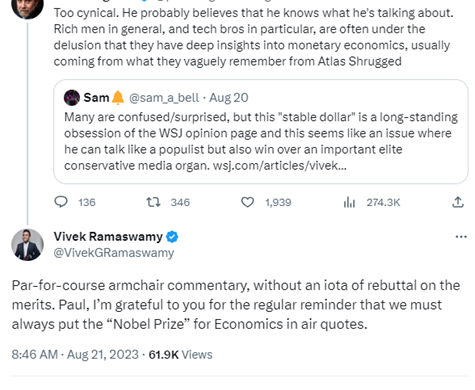475x390 pixels.
Task: Open Sam's small avatar in quoted tweet
Action: (x=72, y=98)
